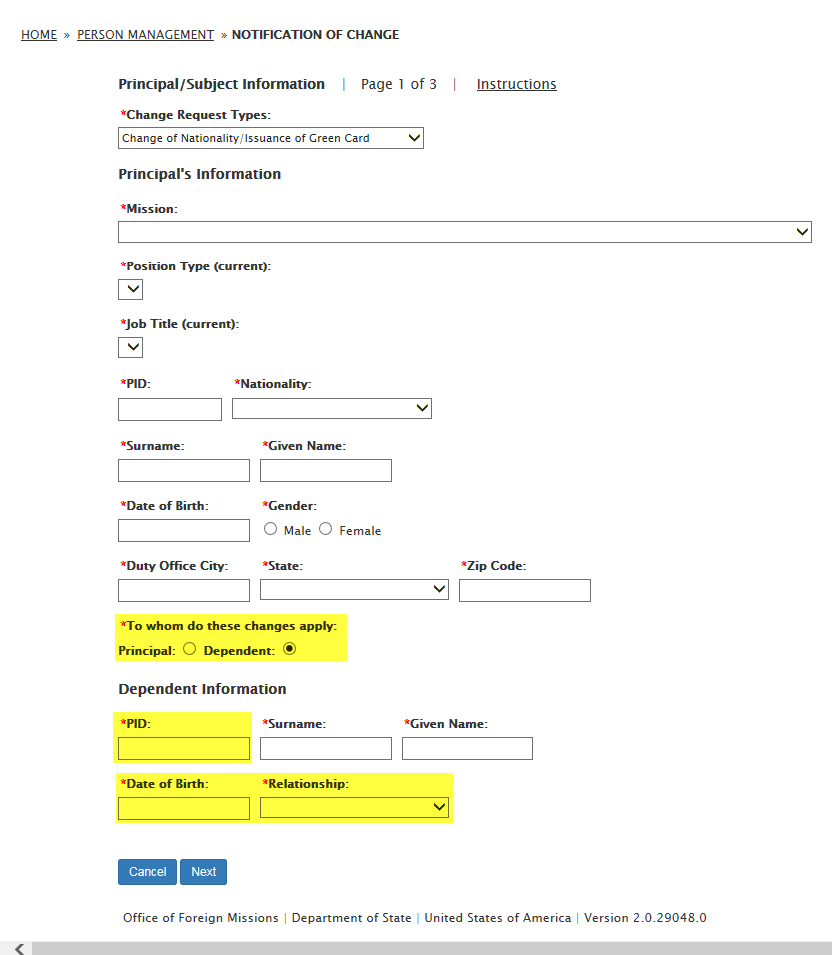
Task: Select the Male gender radio button
Action: tap(271, 529)
